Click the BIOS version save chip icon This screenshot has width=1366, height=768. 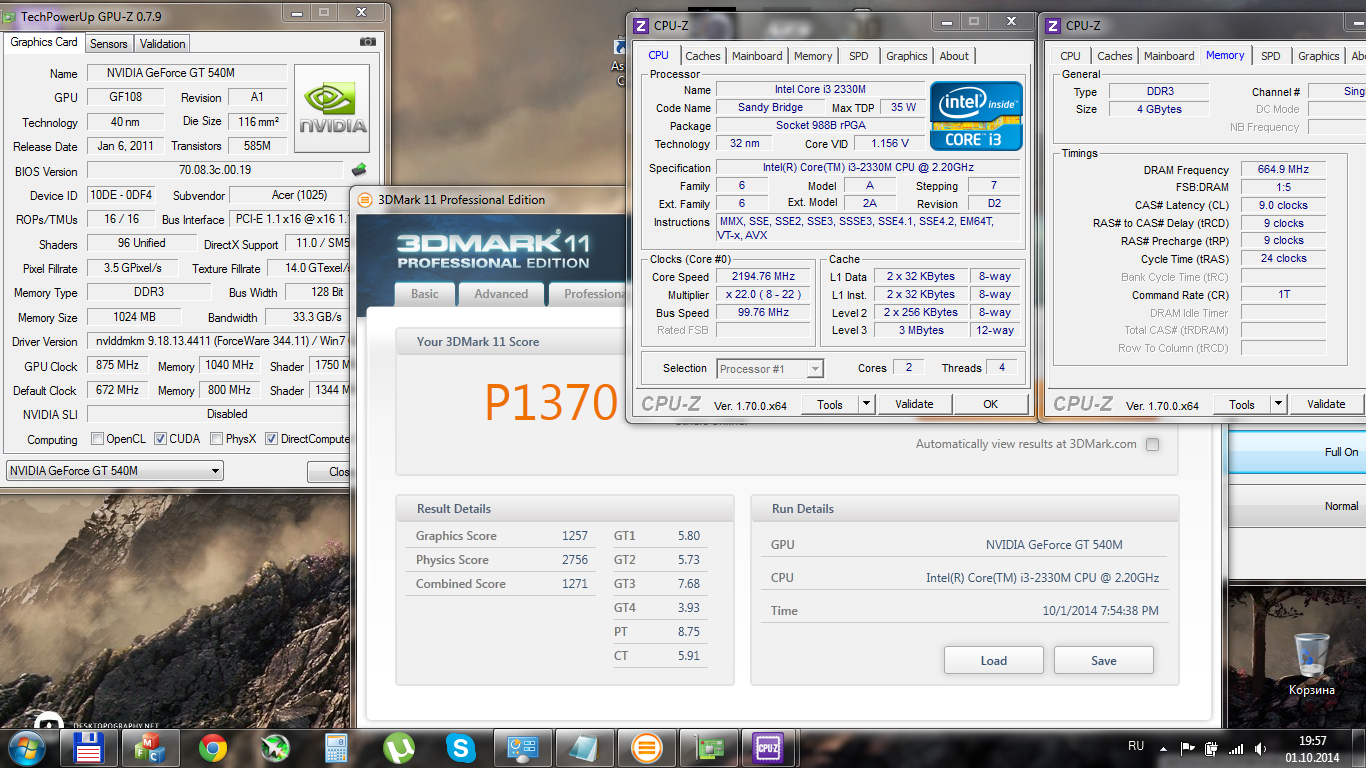(359, 170)
